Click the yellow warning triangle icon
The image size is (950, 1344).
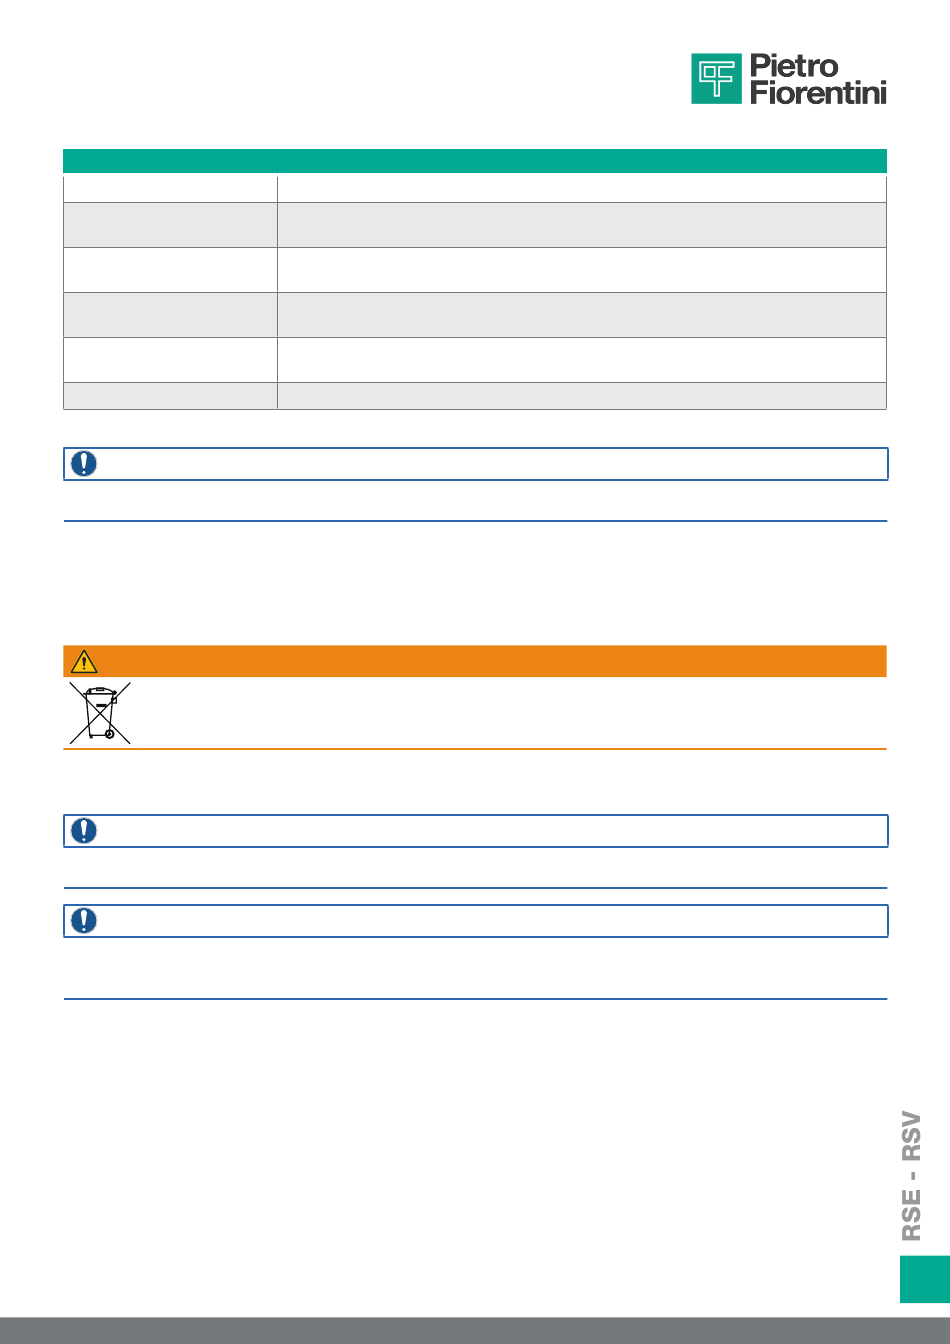click(x=84, y=661)
